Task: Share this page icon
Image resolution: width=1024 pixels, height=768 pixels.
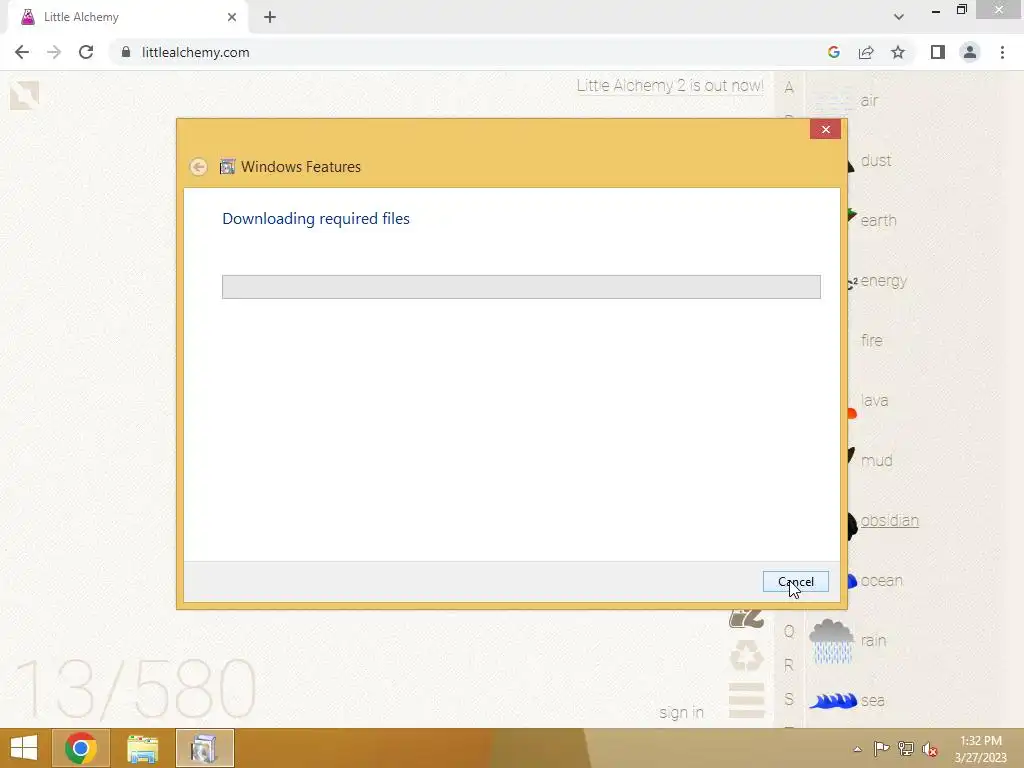Action: [x=866, y=52]
